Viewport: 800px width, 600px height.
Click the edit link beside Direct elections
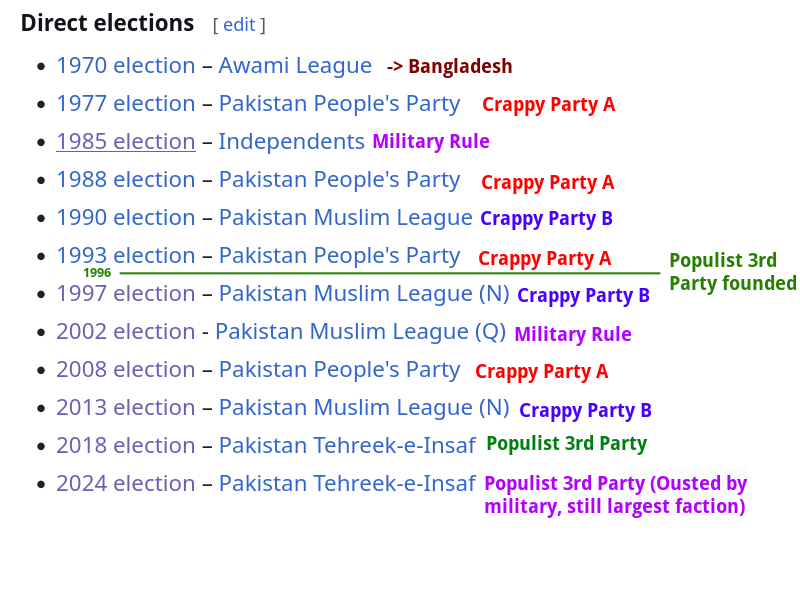239,24
